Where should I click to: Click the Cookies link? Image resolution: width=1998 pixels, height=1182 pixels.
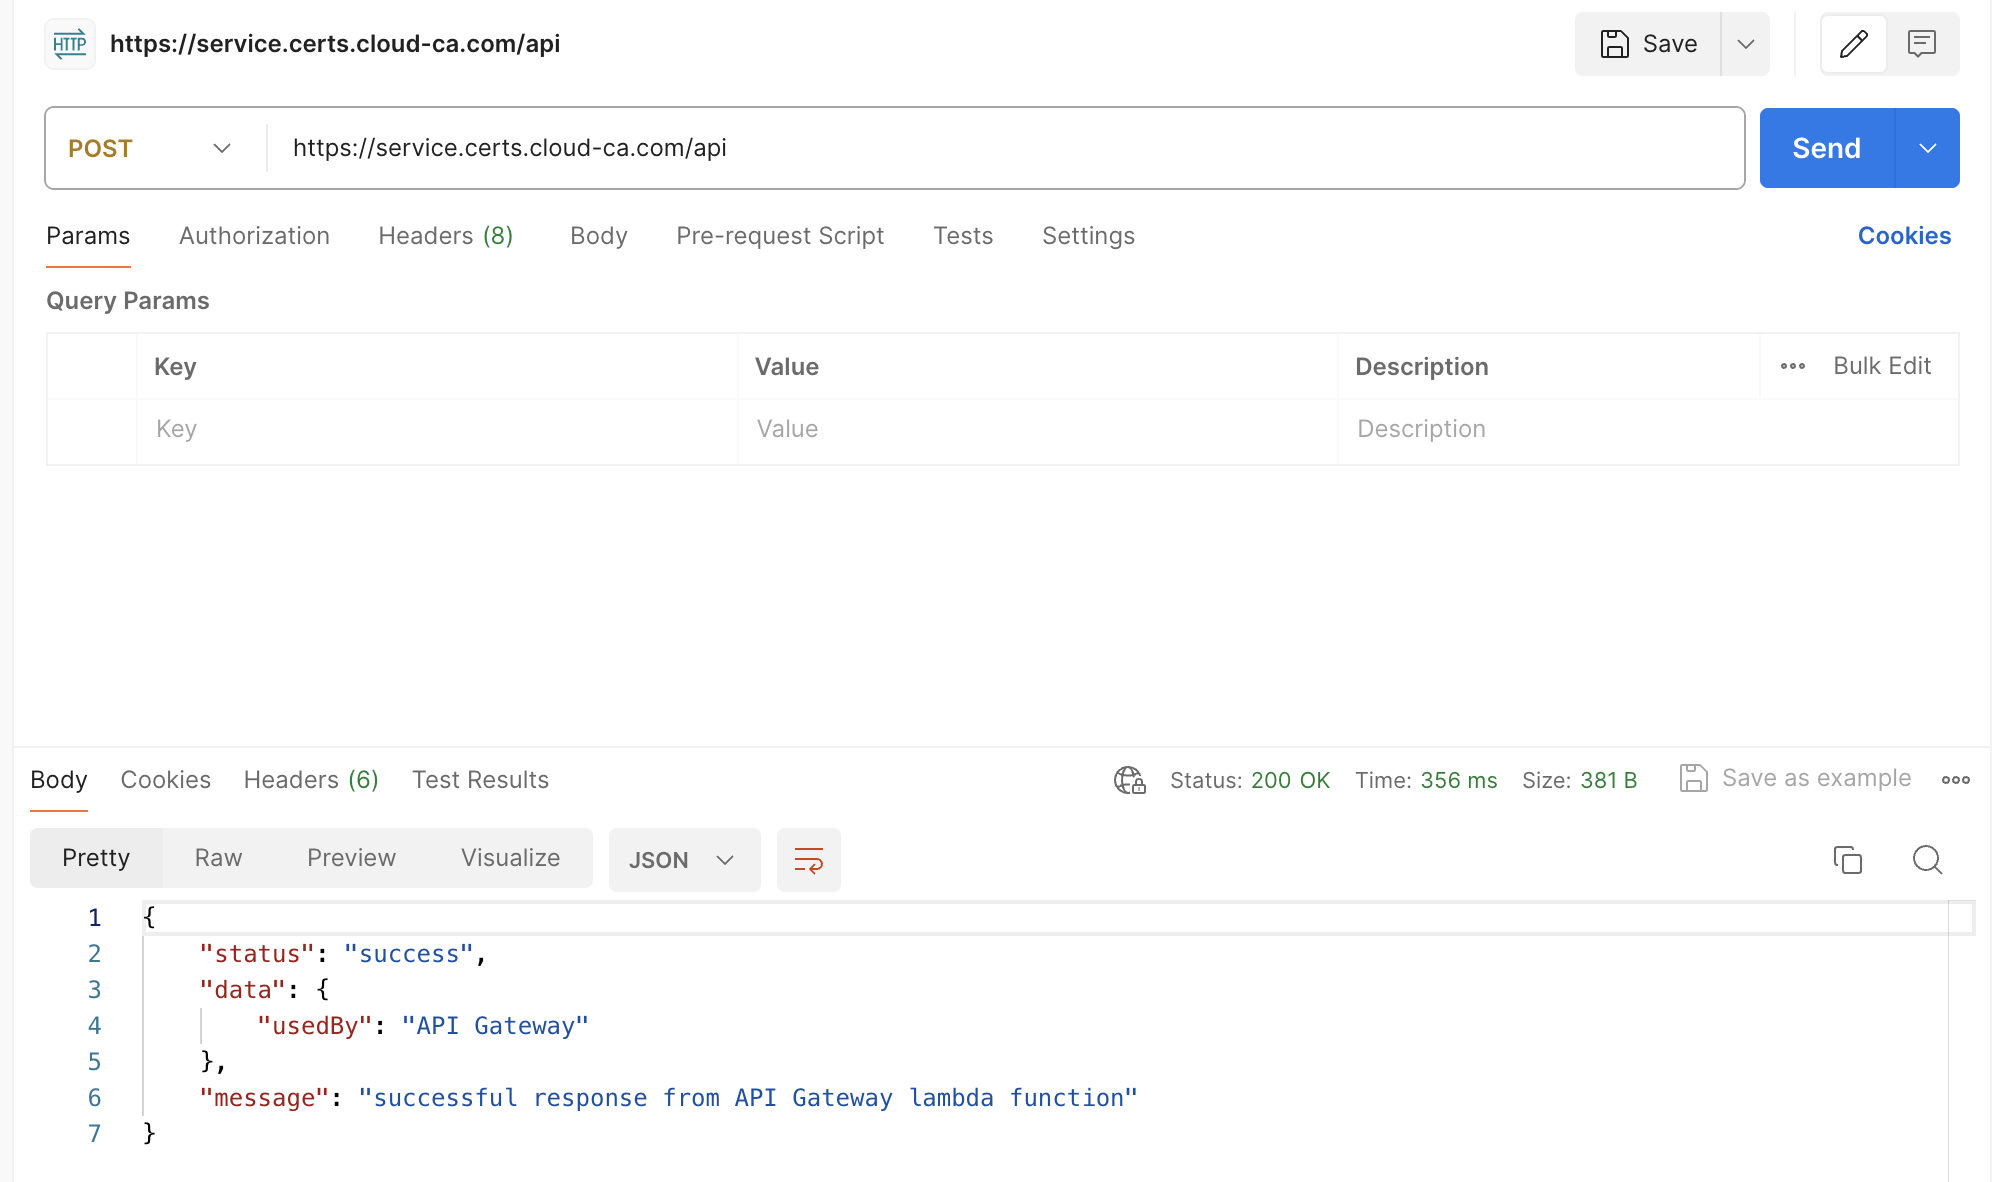(x=1905, y=236)
